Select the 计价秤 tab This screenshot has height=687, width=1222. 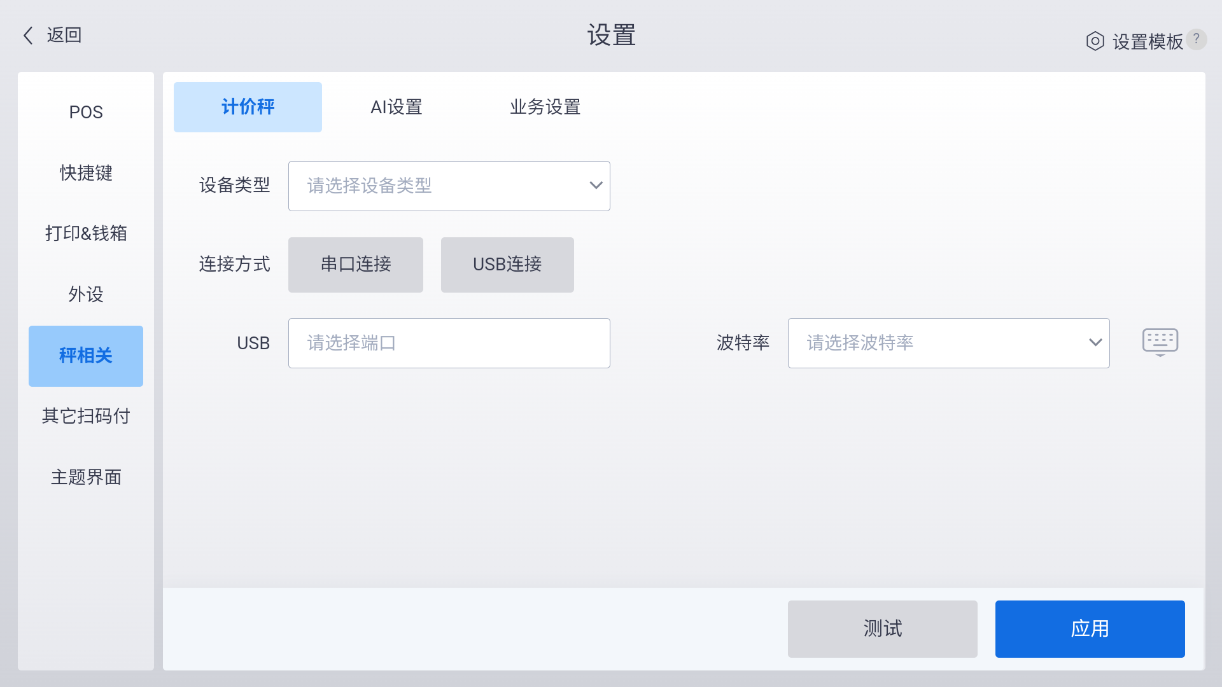point(248,107)
